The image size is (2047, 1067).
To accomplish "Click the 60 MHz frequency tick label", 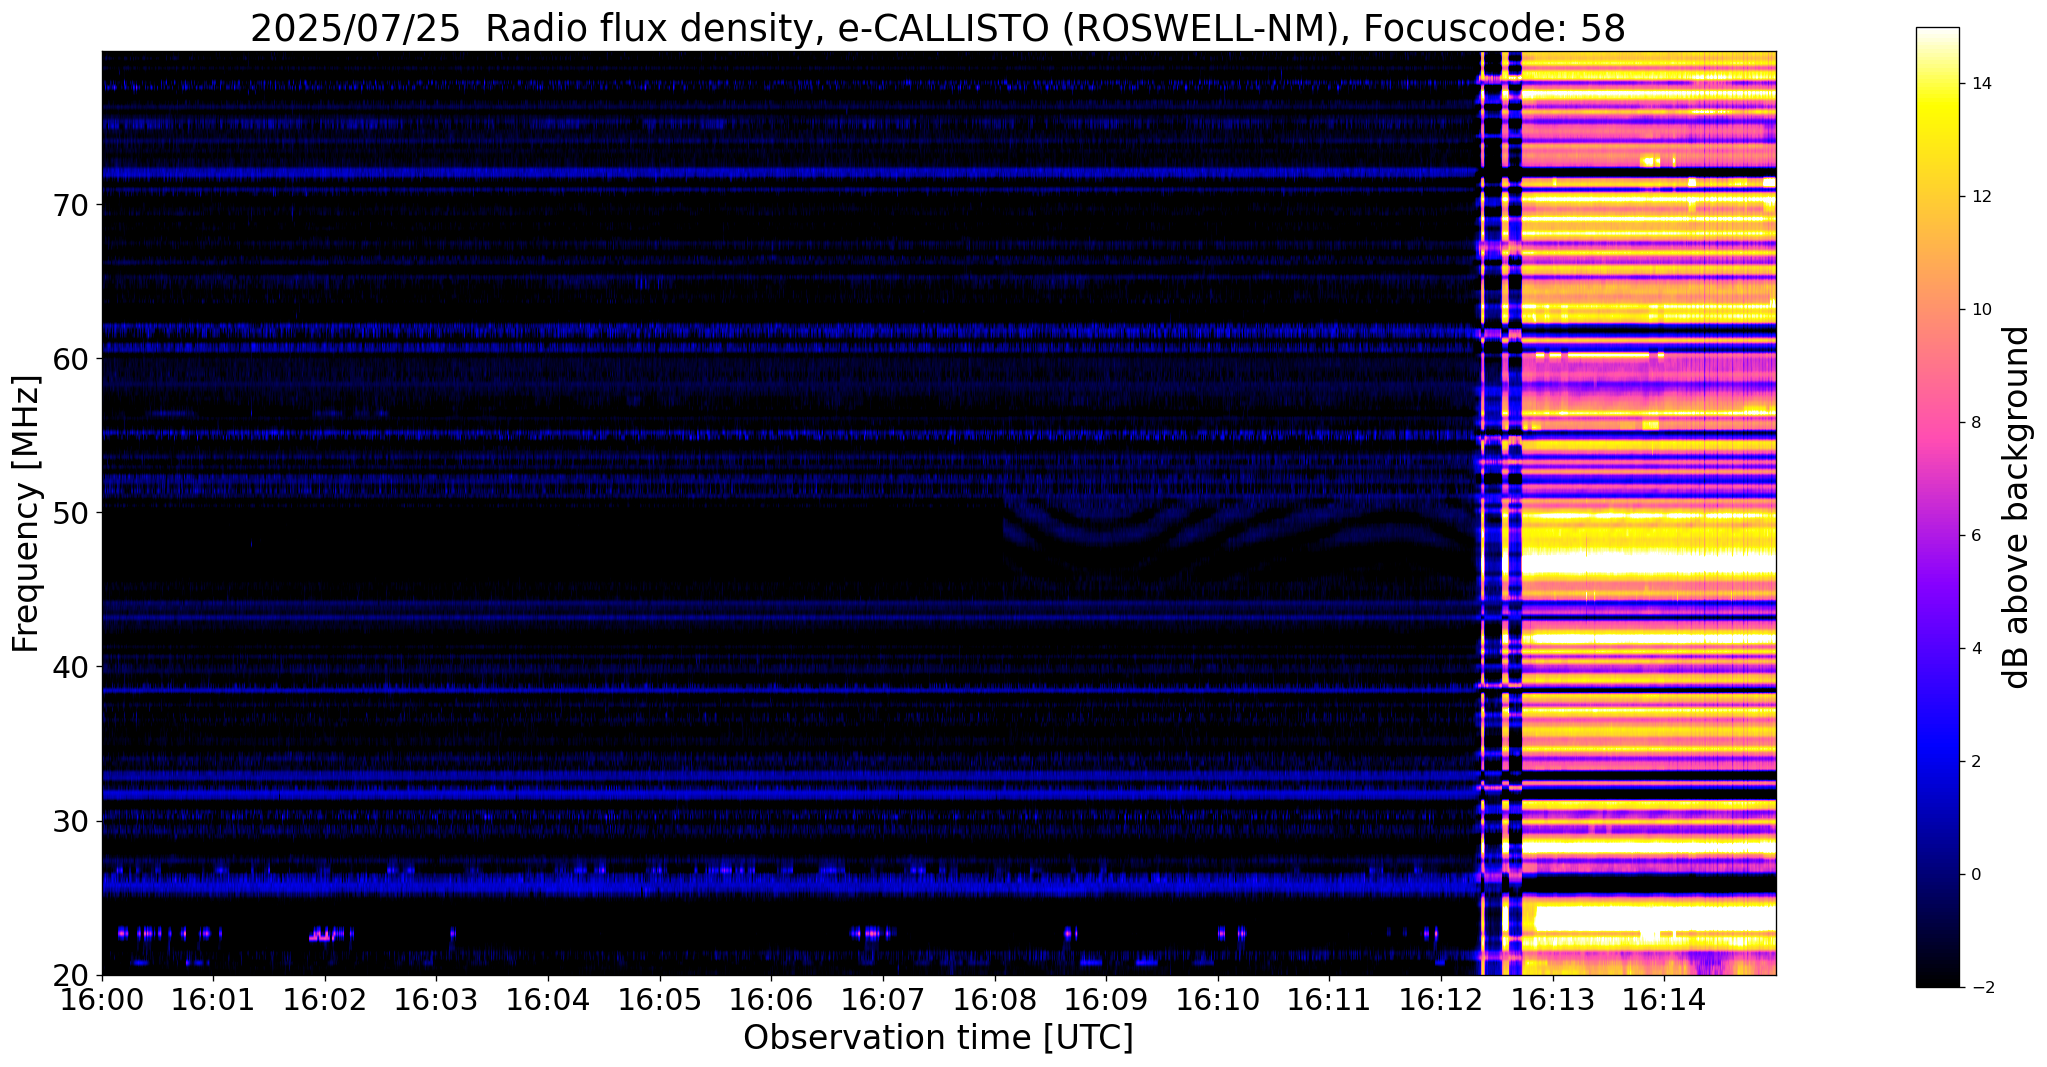I will (x=71, y=359).
